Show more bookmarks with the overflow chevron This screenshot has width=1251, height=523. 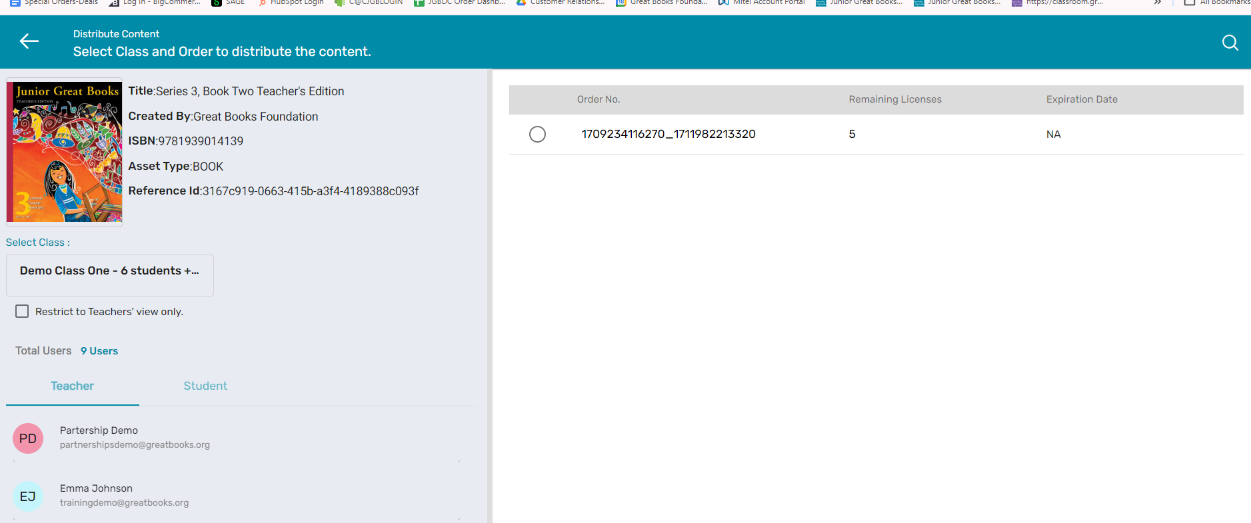1157,3
